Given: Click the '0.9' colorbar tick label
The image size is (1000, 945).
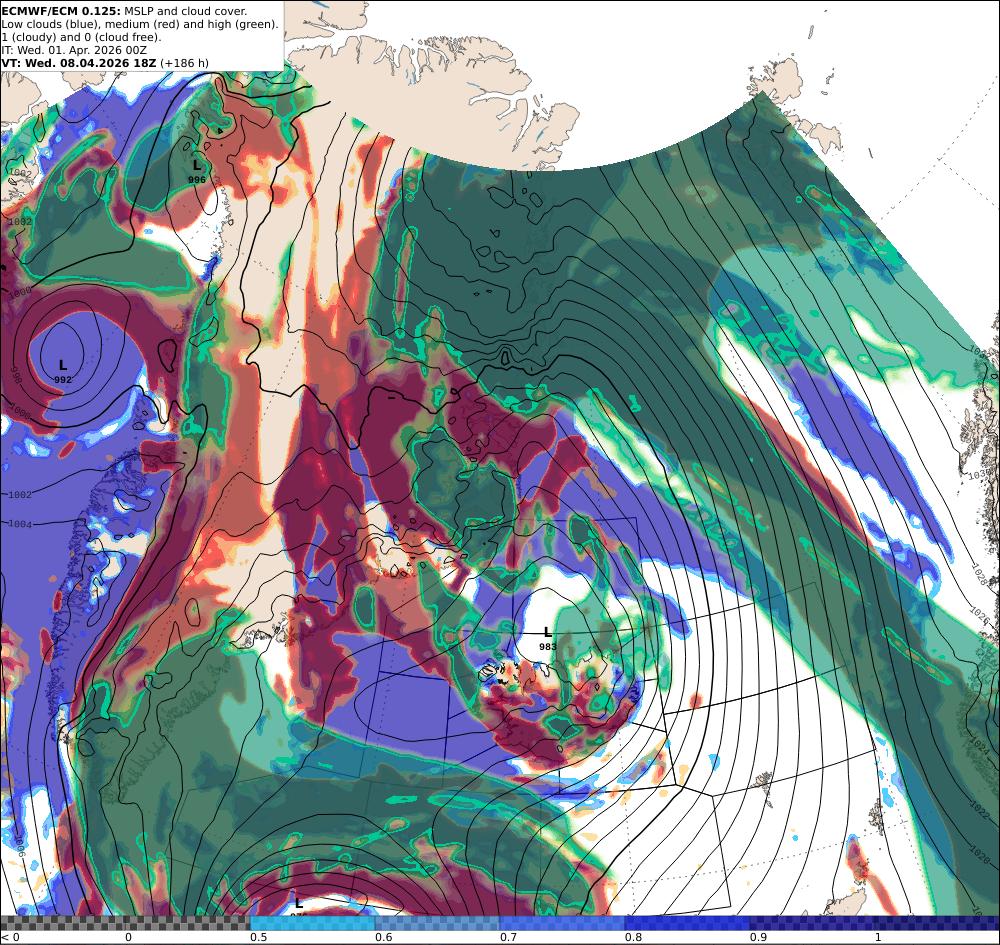Looking at the screenshot, I should 758,937.
